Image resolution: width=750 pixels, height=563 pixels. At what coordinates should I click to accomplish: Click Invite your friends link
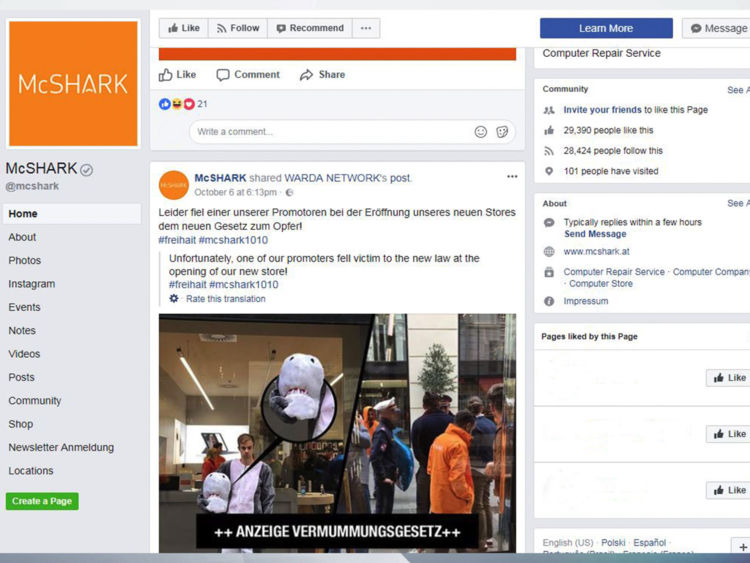(x=602, y=110)
